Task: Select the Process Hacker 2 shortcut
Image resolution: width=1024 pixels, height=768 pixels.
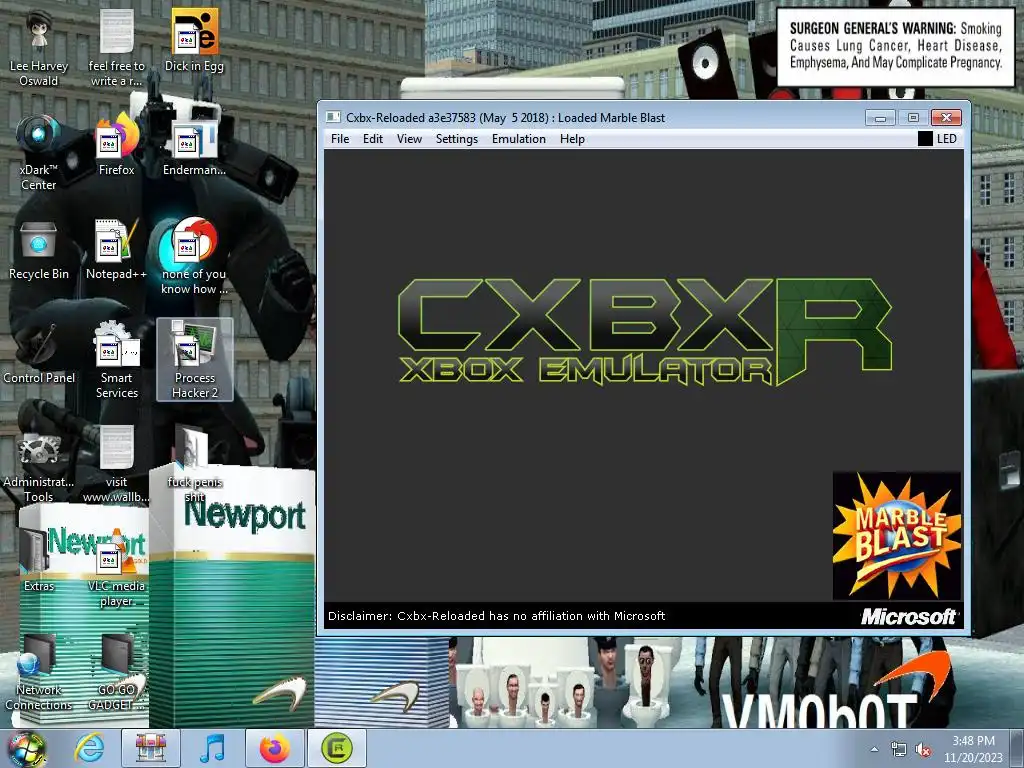Action: pyautogui.click(x=195, y=360)
